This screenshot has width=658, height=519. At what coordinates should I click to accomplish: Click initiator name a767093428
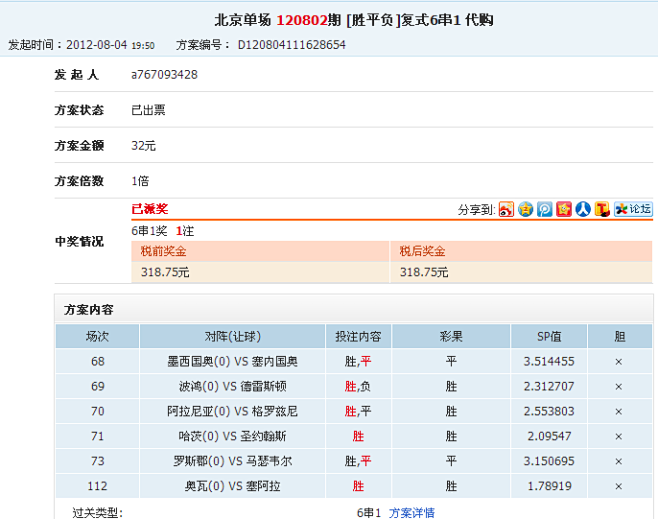click(164, 75)
